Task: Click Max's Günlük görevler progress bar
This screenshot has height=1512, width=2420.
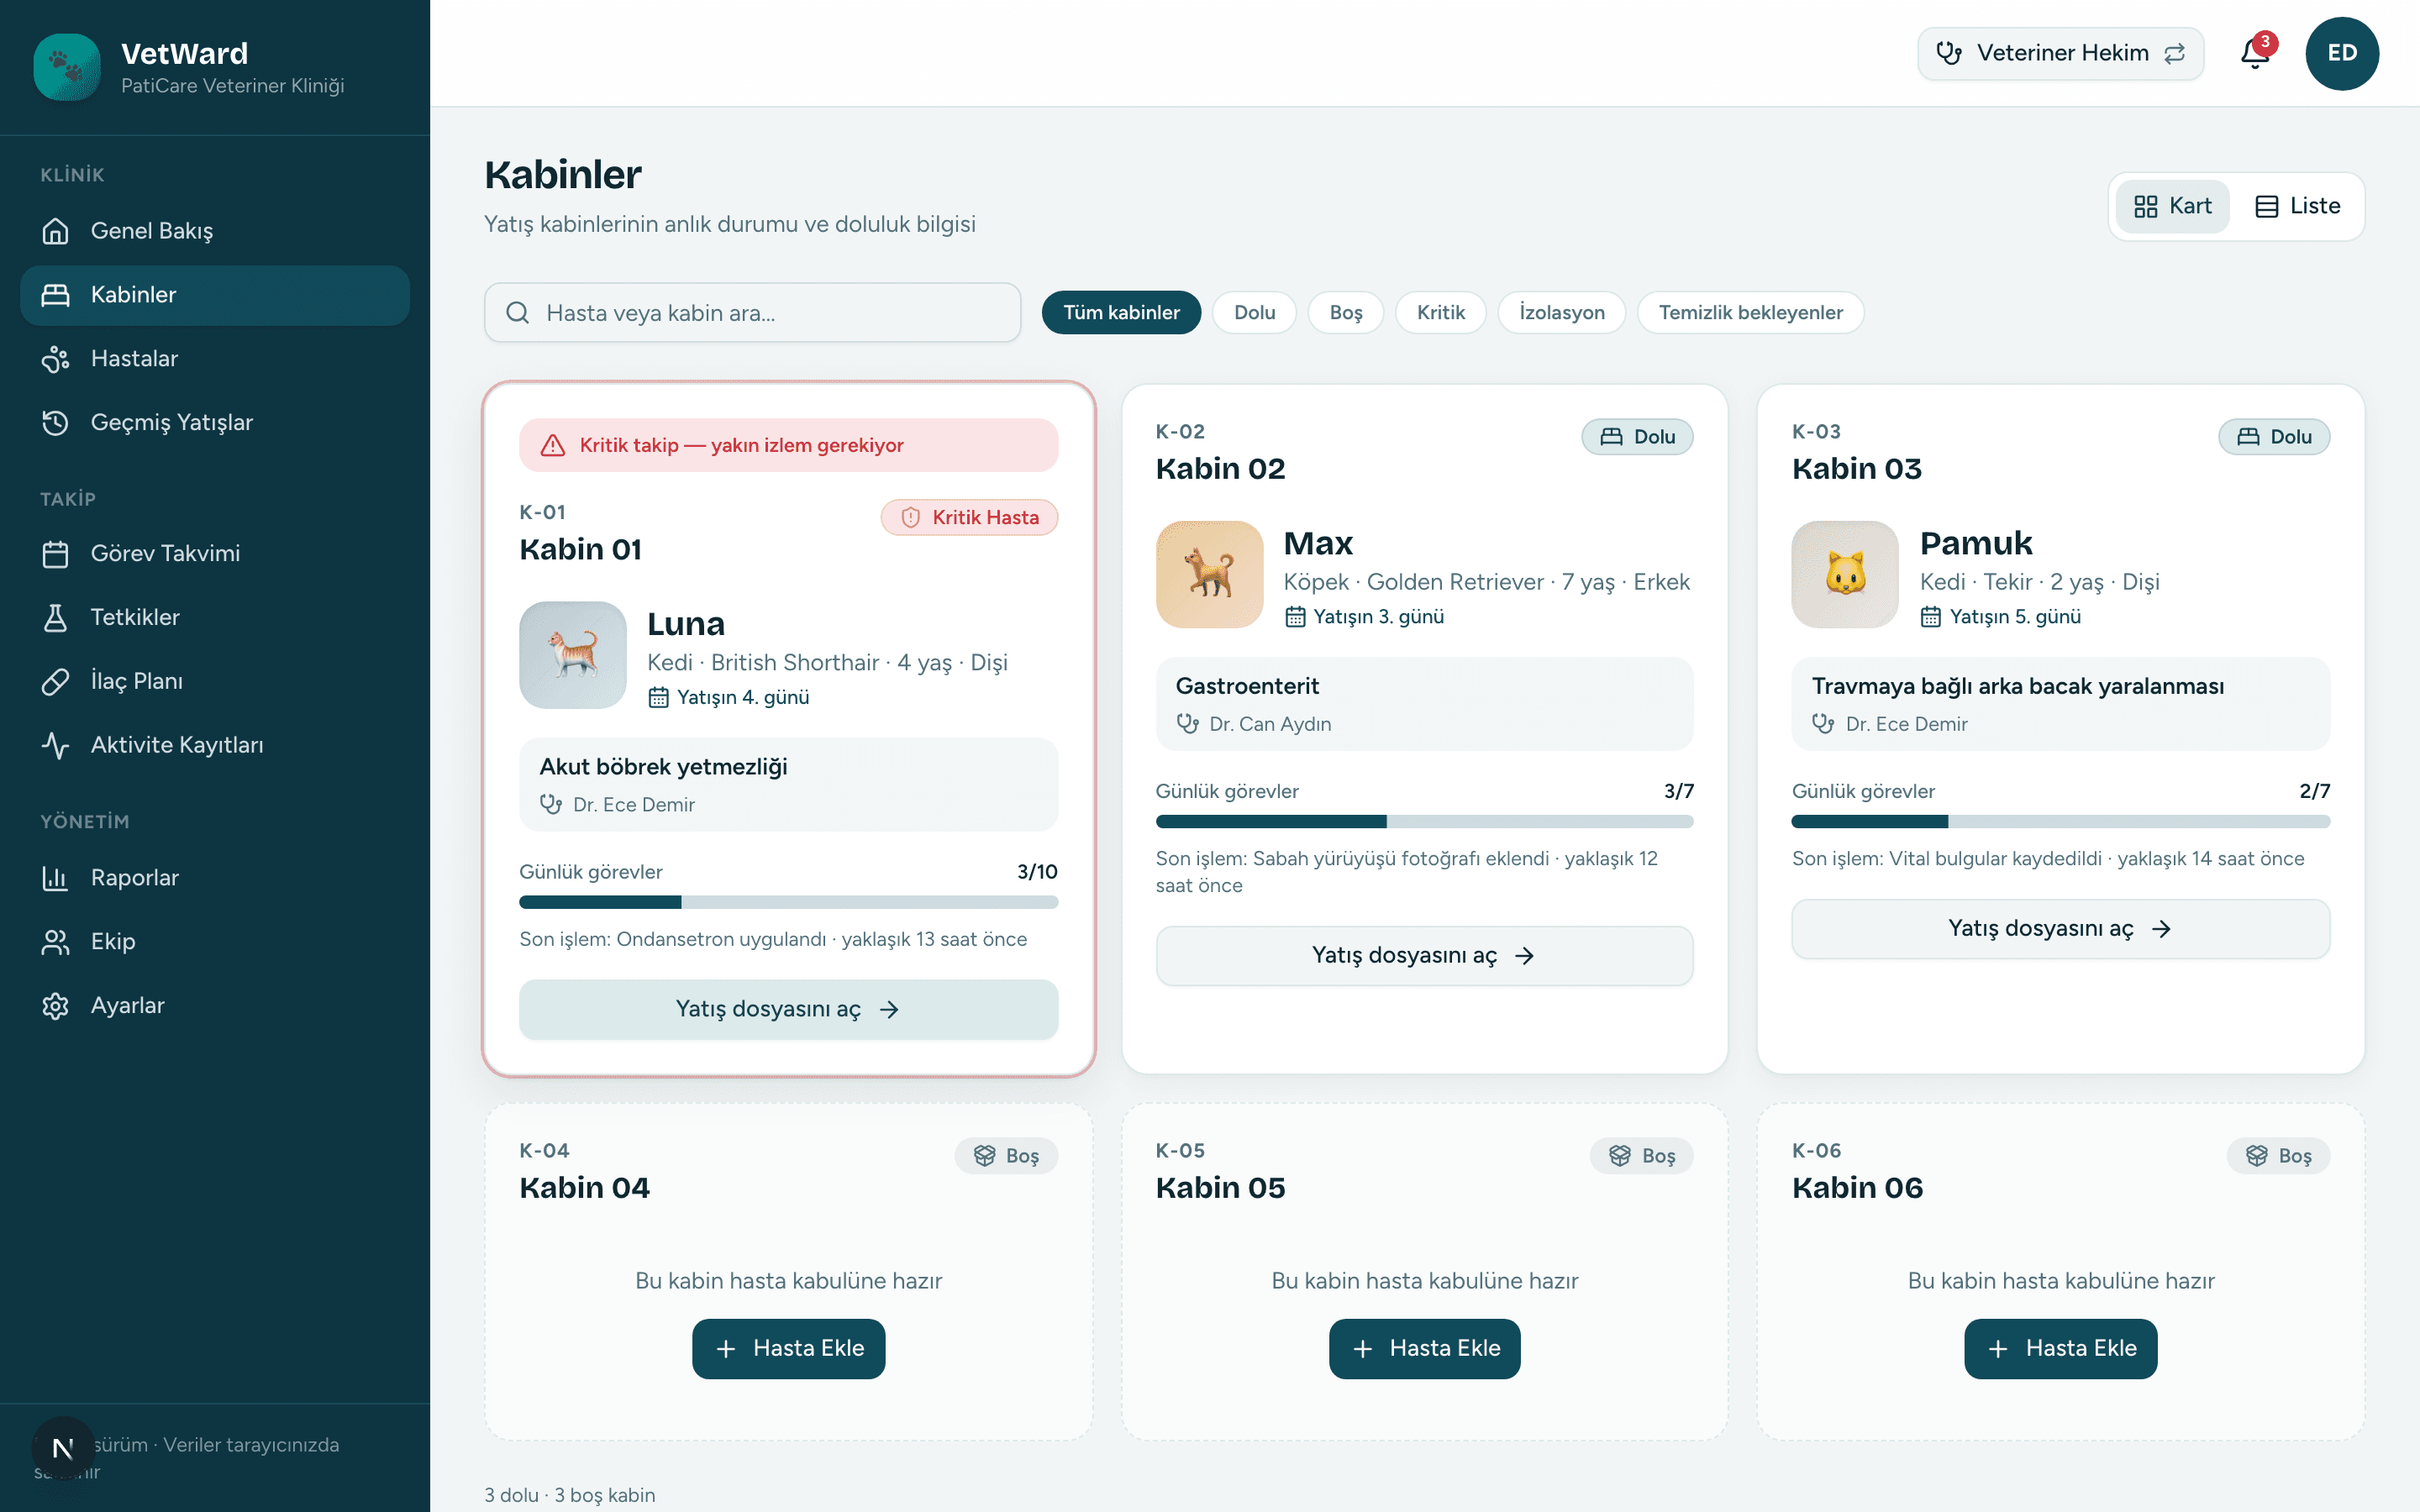Action: pos(1424,821)
